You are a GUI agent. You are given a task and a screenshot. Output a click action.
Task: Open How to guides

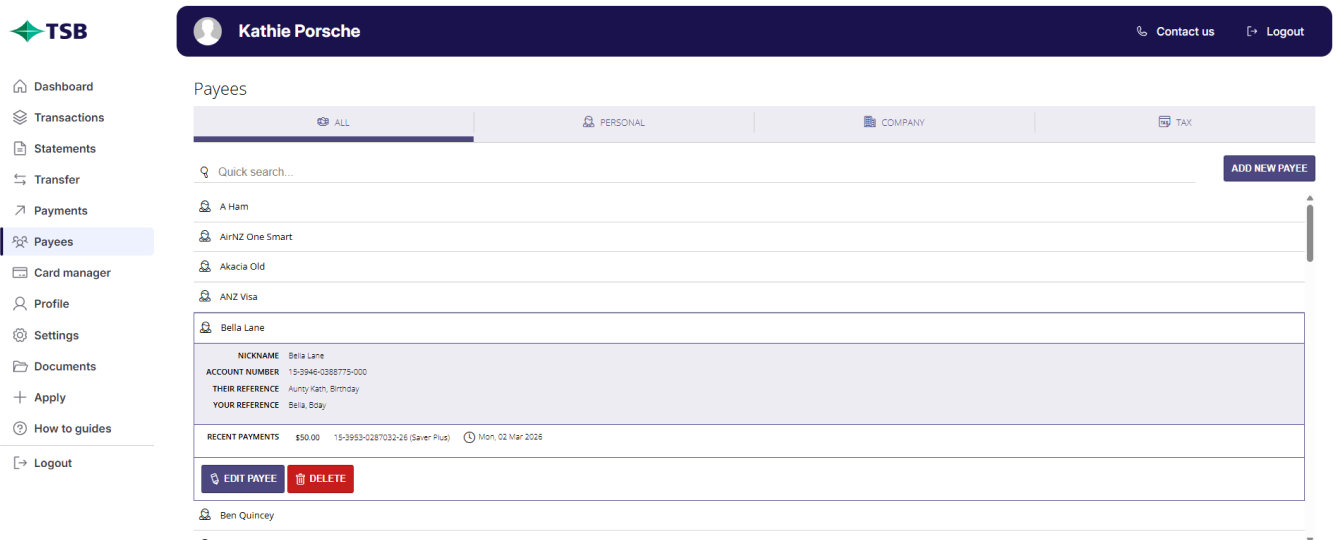pos(78,429)
